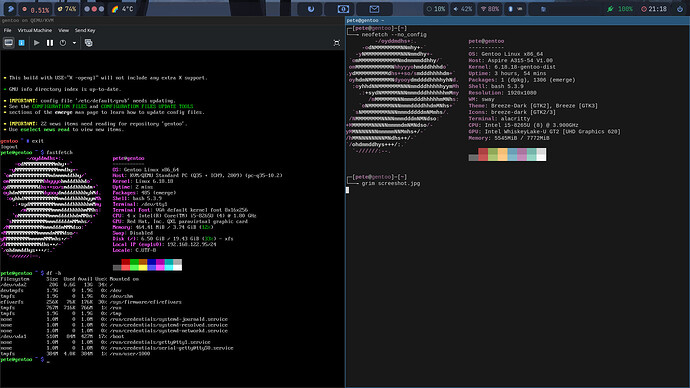Click 'eselect news read' hint in VM console
The image size is (690, 388).
[45, 130]
